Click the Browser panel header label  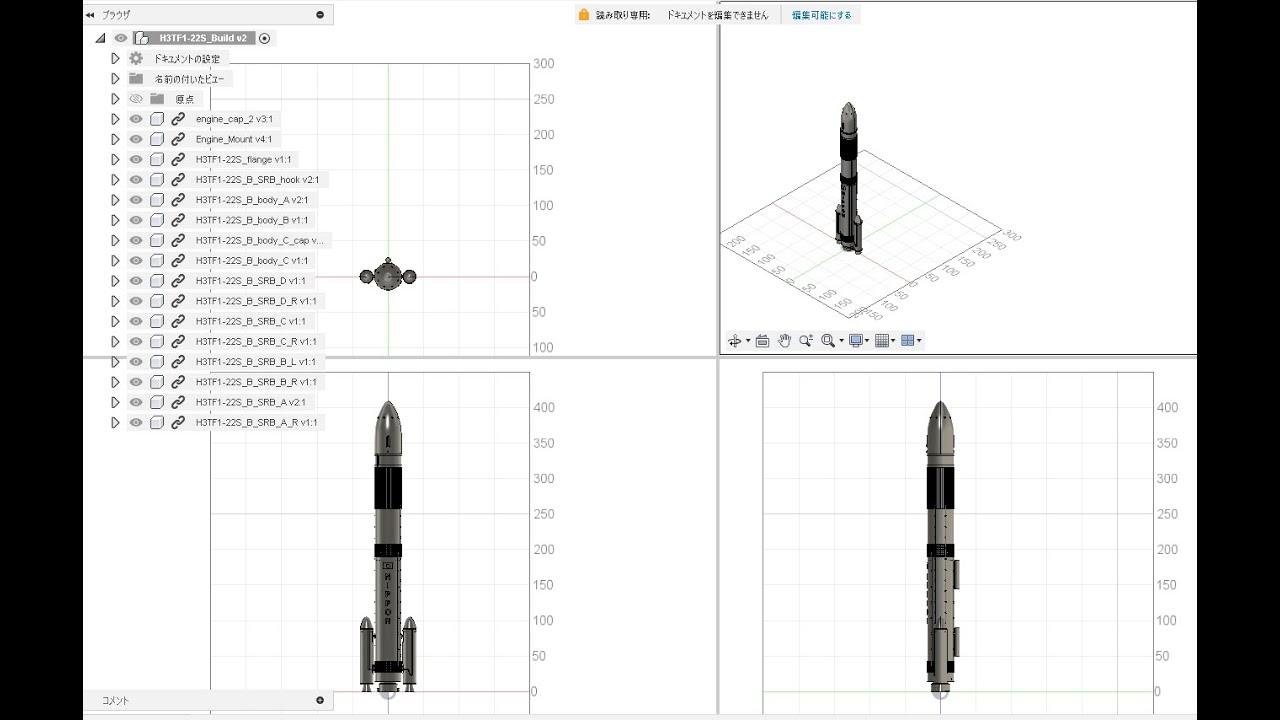click(116, 15)
